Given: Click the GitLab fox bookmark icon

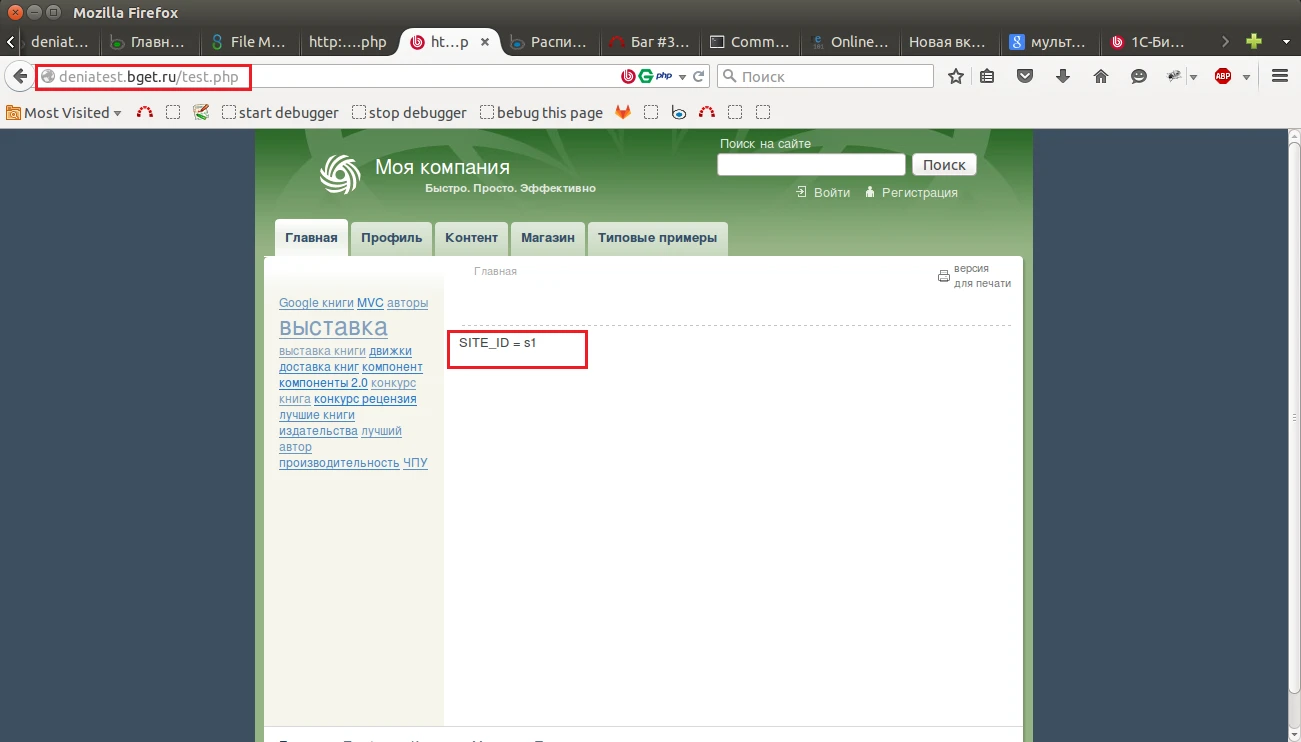Looking at the screenshot, I should [x=623, y=113].
